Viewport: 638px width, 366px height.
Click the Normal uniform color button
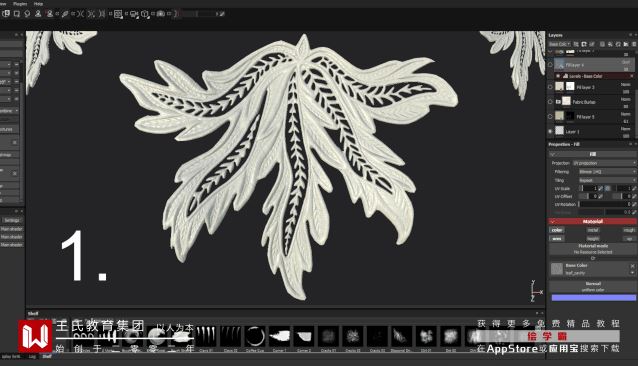[x=593, y=287]
